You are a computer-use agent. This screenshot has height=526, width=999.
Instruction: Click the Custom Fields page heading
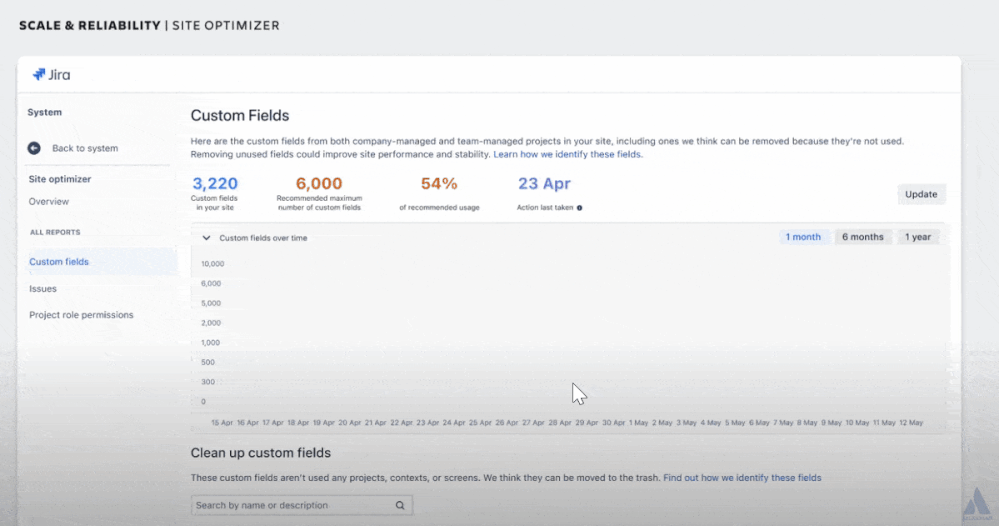tap(240, 115)
